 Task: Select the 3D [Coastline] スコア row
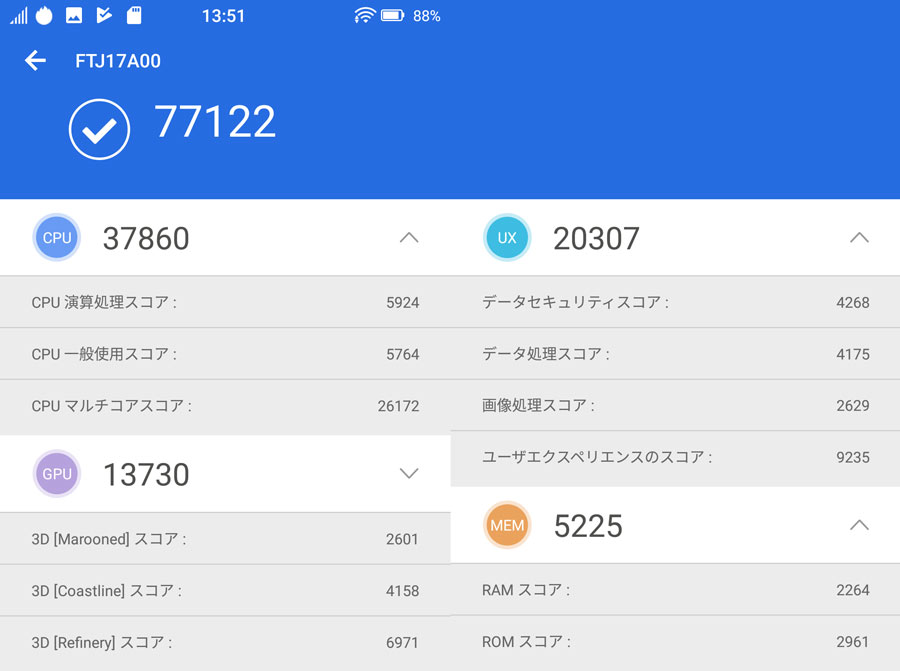click(x=225, y=591)
